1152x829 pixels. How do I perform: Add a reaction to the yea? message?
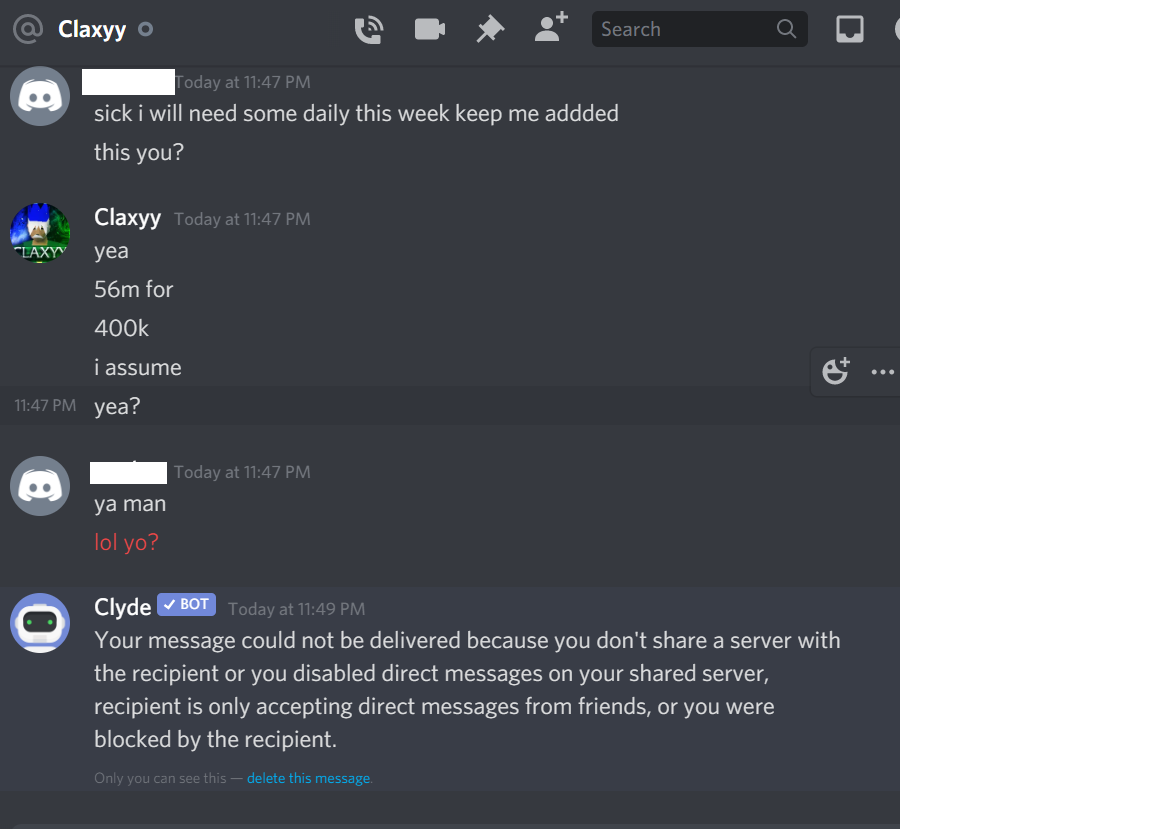coord(835,371)
